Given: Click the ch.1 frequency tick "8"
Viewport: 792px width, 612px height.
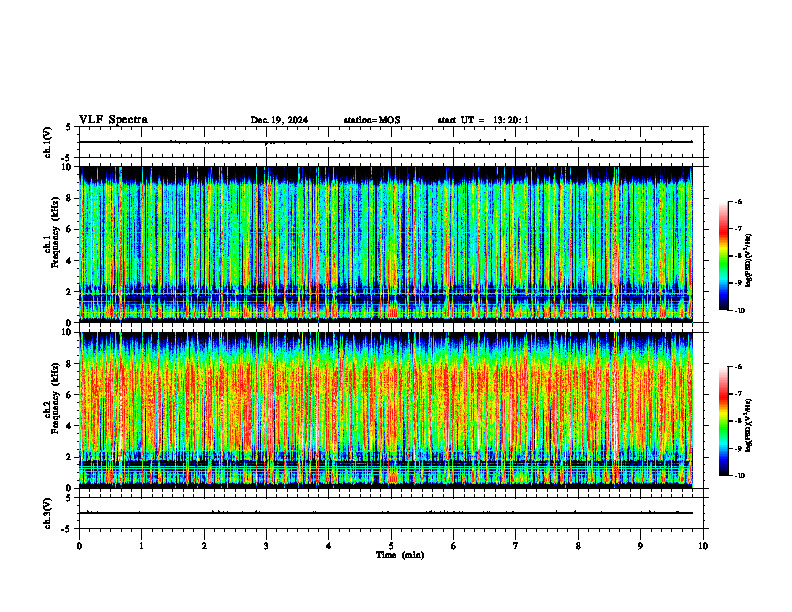Looking at the screenshot, I should [x=69, y=198].
